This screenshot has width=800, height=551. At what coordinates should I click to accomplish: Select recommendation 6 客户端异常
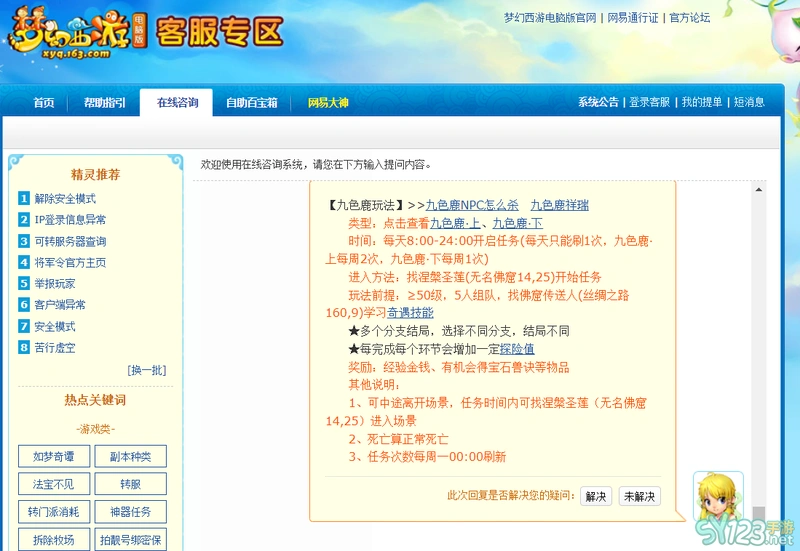(x=60, y=305)
